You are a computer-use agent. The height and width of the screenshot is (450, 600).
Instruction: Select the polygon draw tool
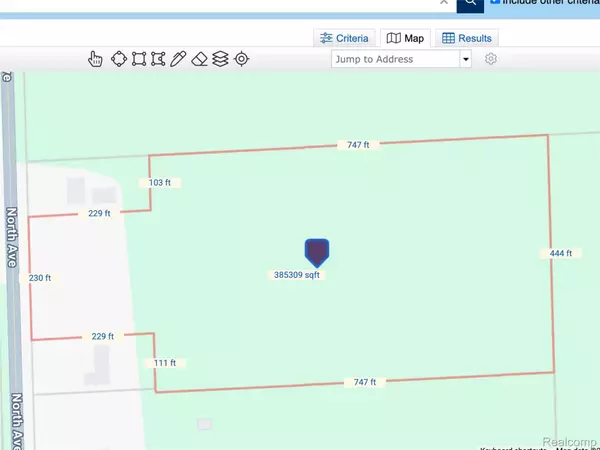coord(158,59)
